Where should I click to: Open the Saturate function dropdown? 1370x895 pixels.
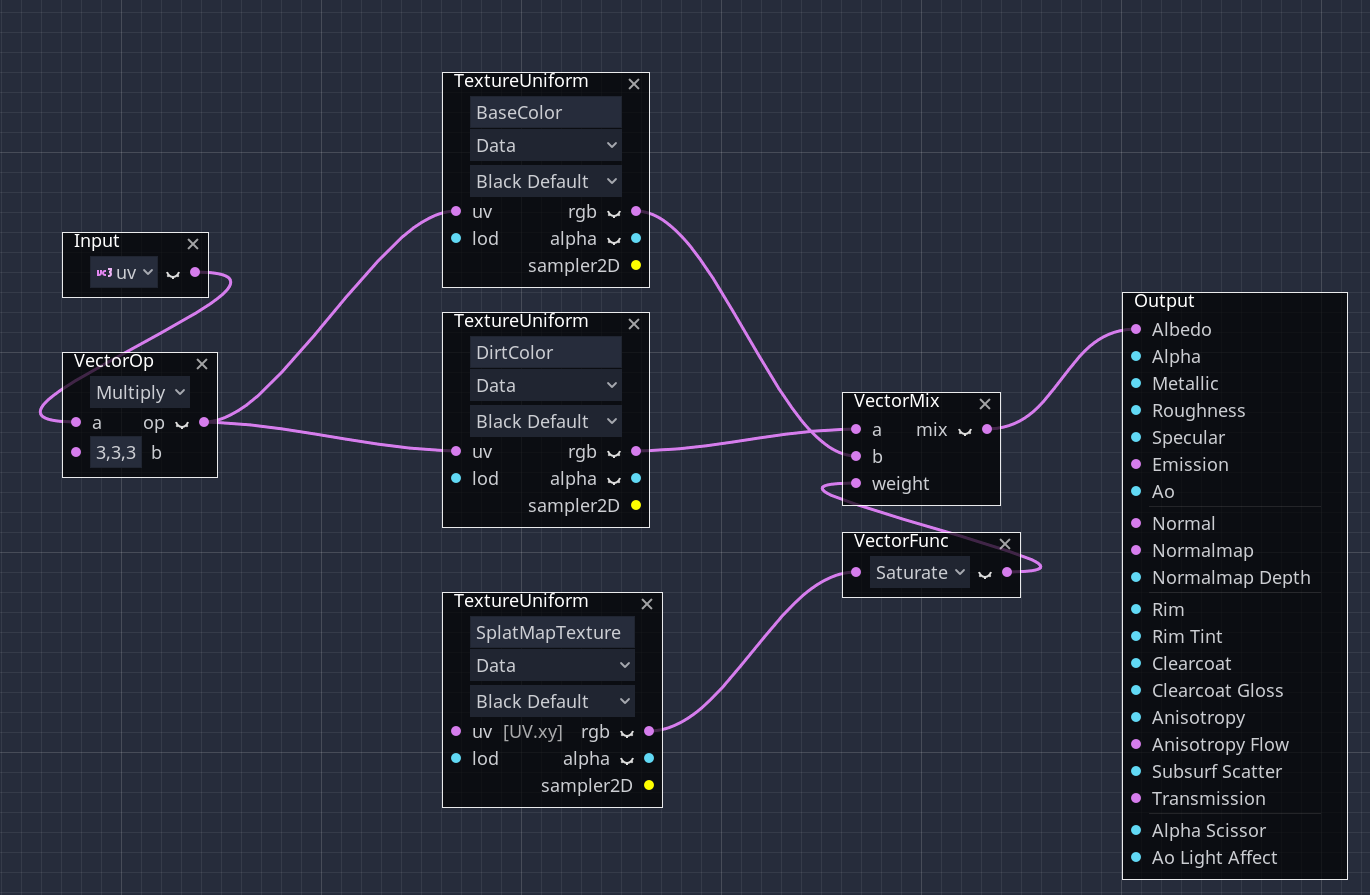tap(919, 573)
